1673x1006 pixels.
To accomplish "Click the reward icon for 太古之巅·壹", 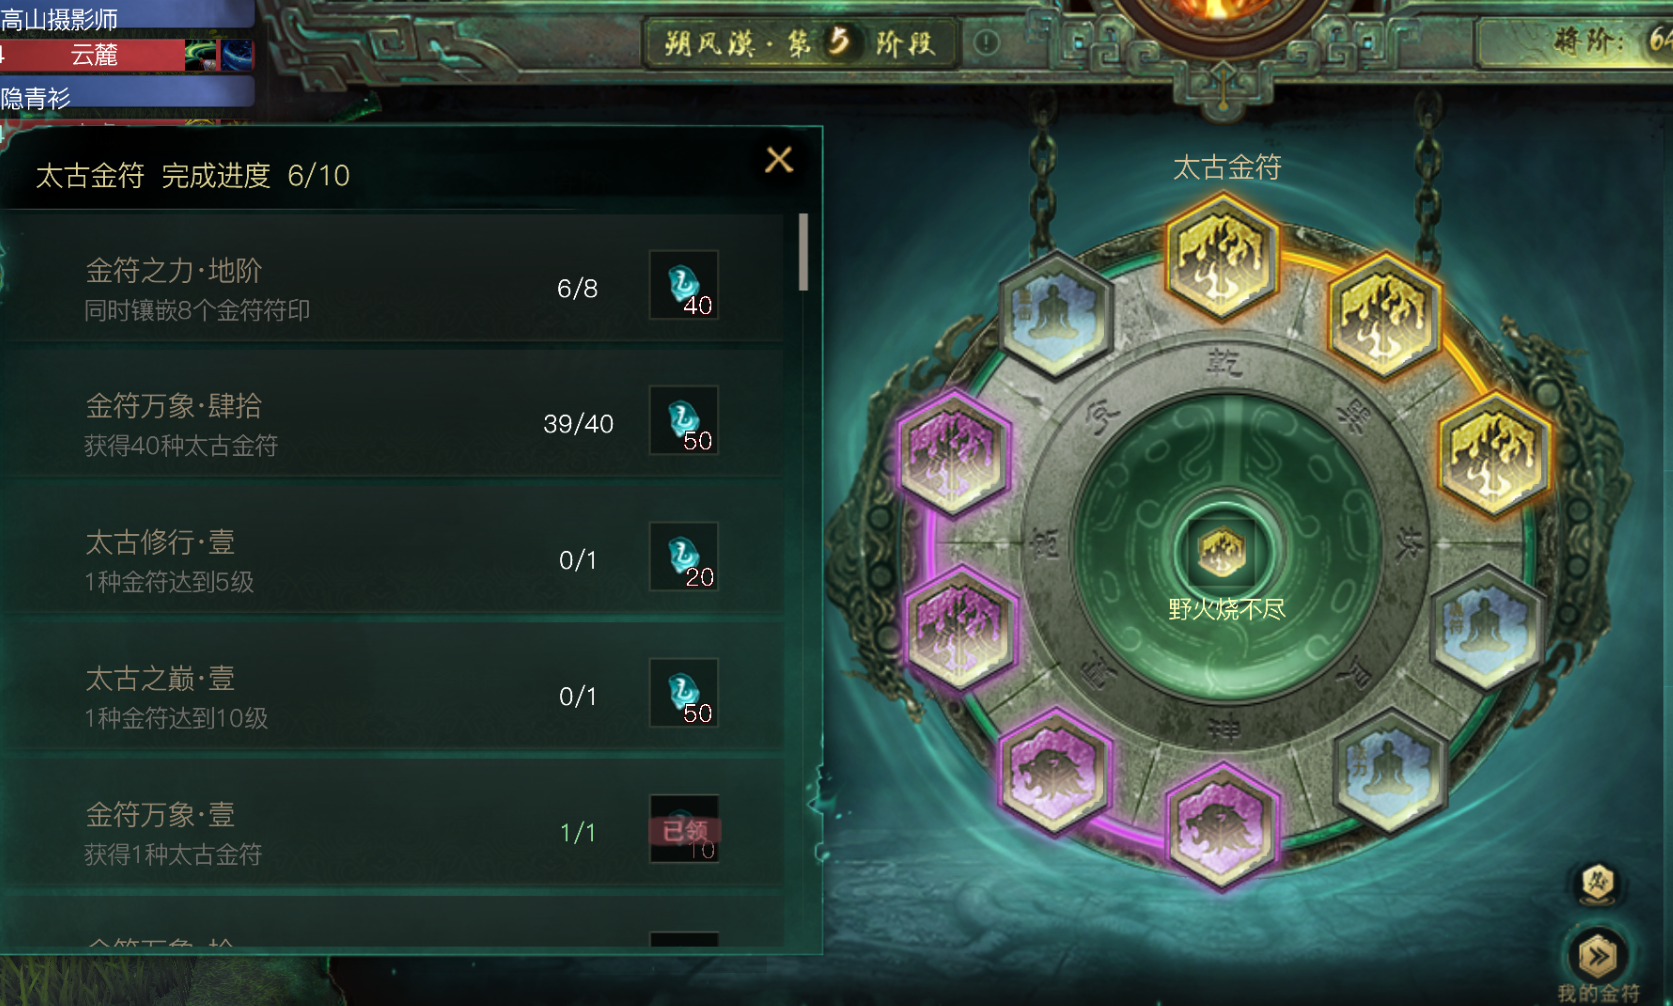I will (x=684, y=693).
